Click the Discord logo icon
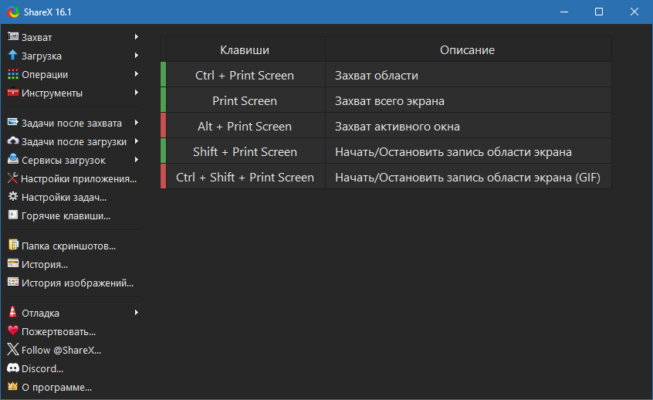Screen dimensions: 653x400 [13, 368]
